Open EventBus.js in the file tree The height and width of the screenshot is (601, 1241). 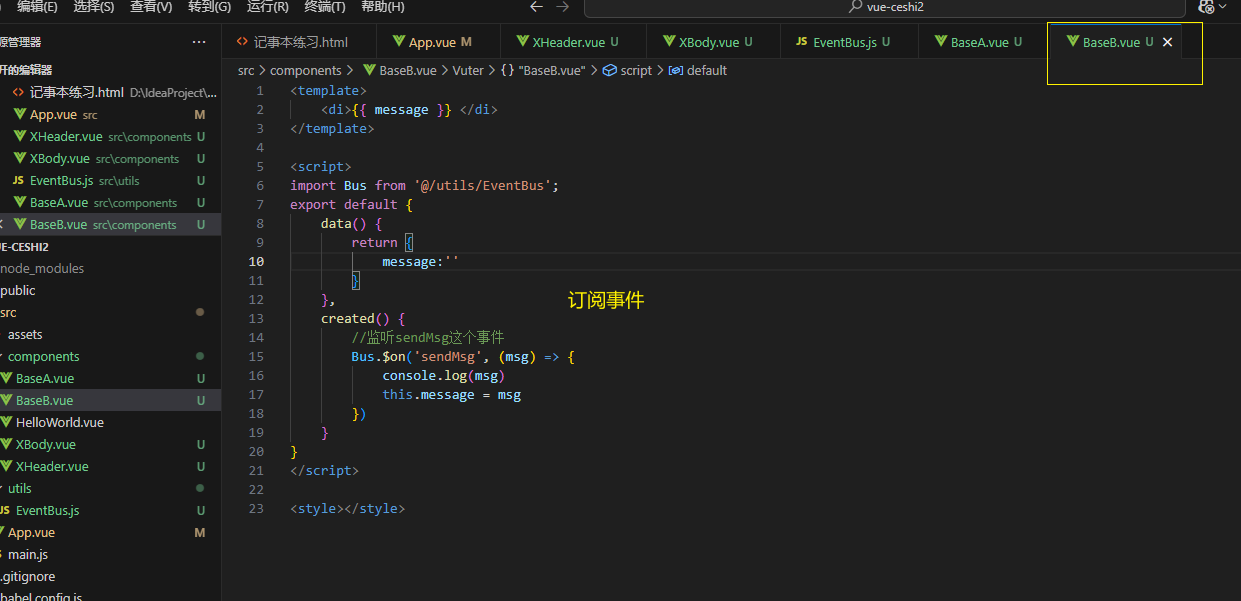(110, 510)
